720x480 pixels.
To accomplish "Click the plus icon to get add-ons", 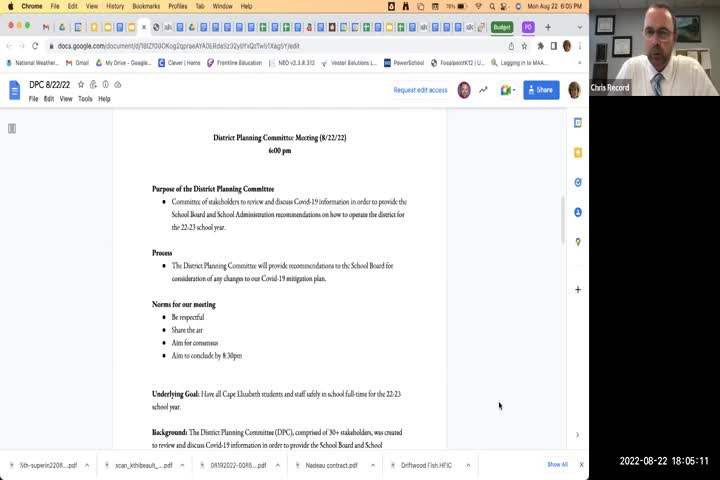I will click(578, 290).
